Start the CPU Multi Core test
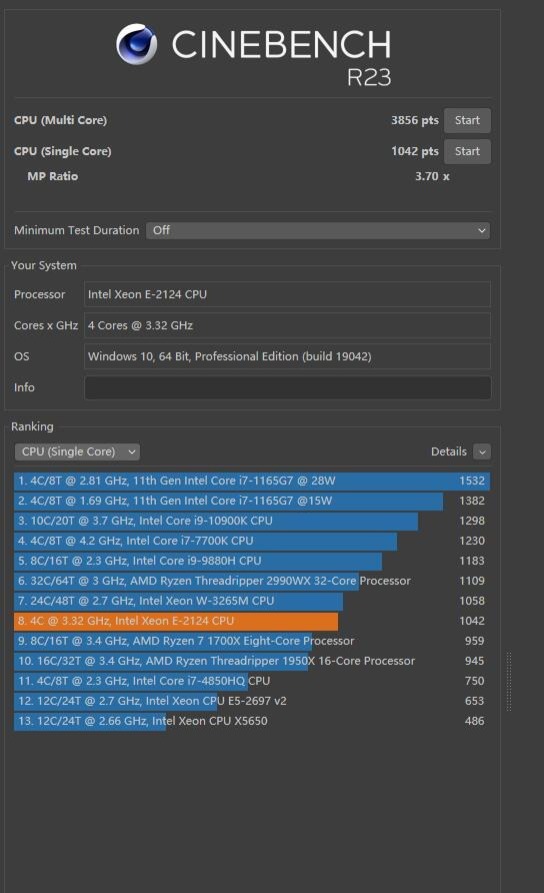544x893 pixels. click(x=467, y=120)
